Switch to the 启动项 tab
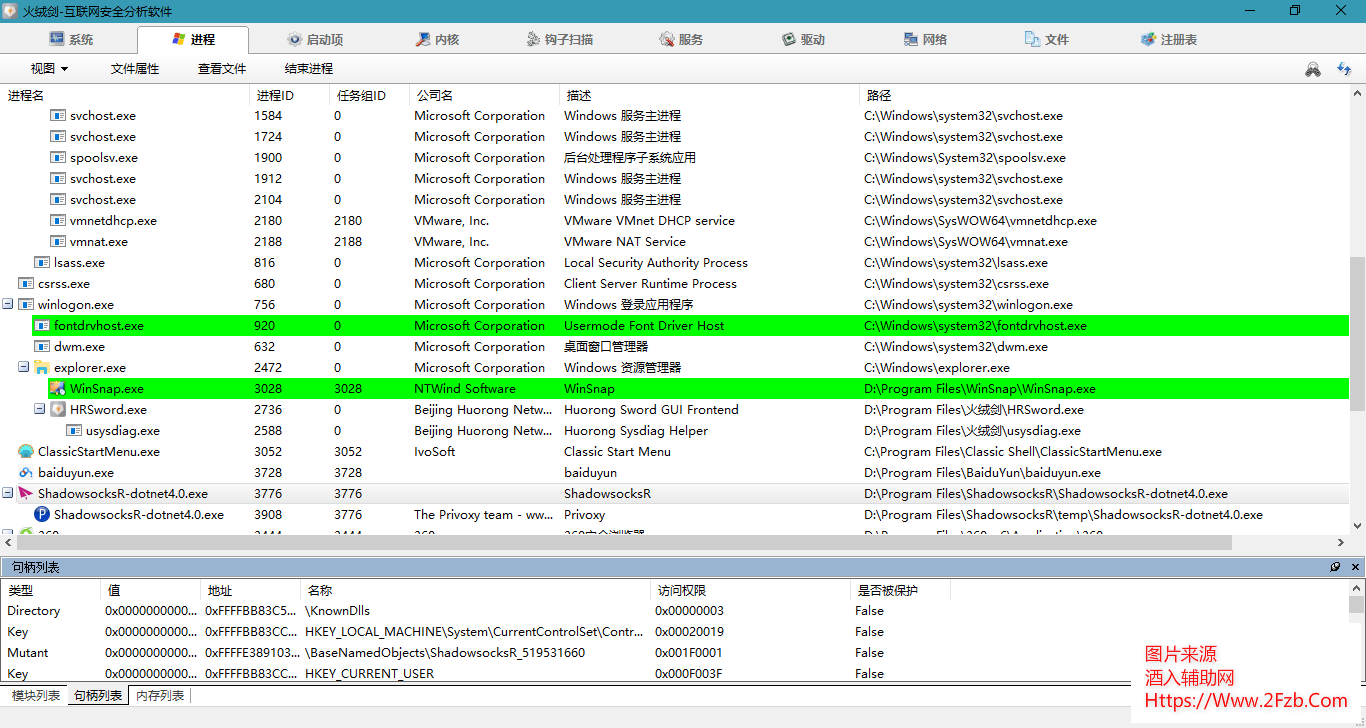The height and width of the screenshot is (728, 1366). (x=315, y=40)
